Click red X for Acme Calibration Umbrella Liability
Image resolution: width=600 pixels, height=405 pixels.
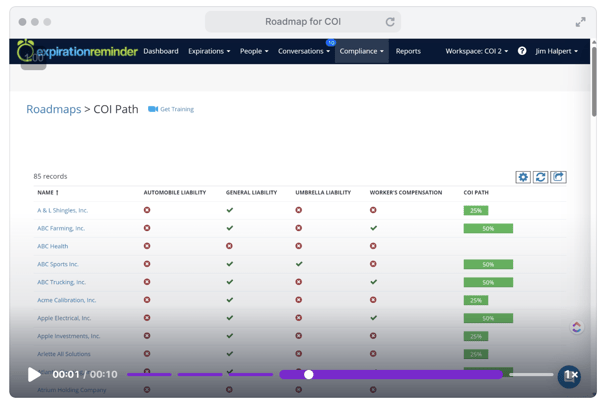[299, 300]
